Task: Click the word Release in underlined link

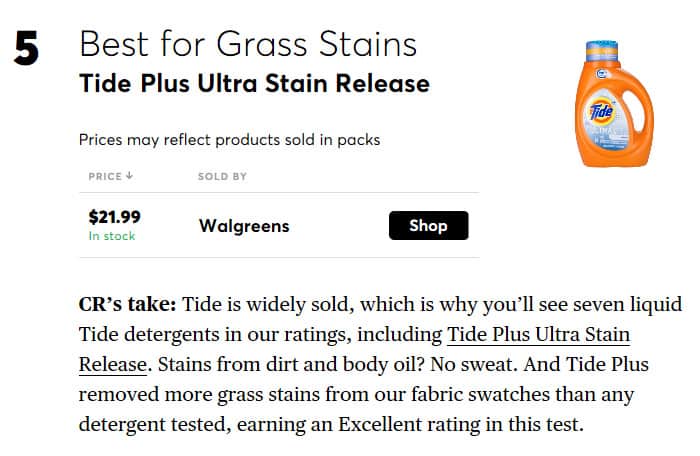Action: [112, 364]
